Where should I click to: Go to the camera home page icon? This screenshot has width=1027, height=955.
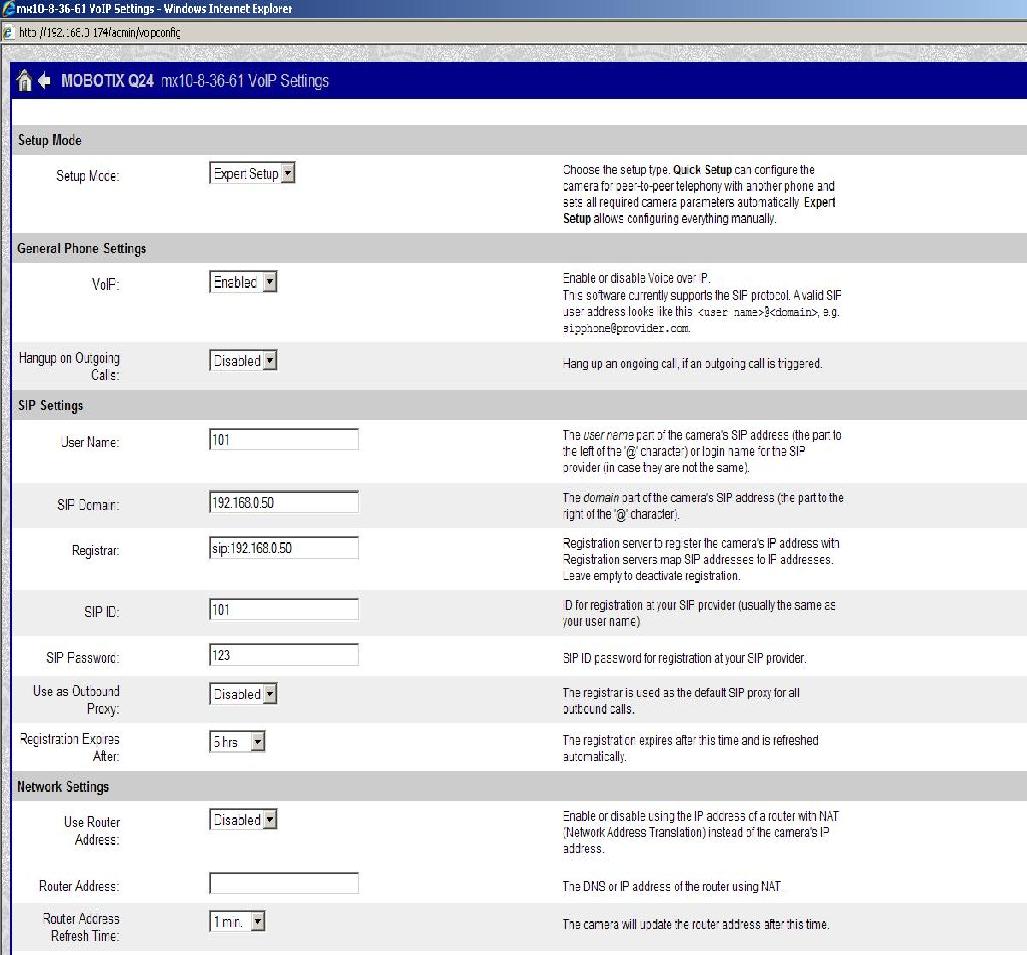tap(24, 80)
